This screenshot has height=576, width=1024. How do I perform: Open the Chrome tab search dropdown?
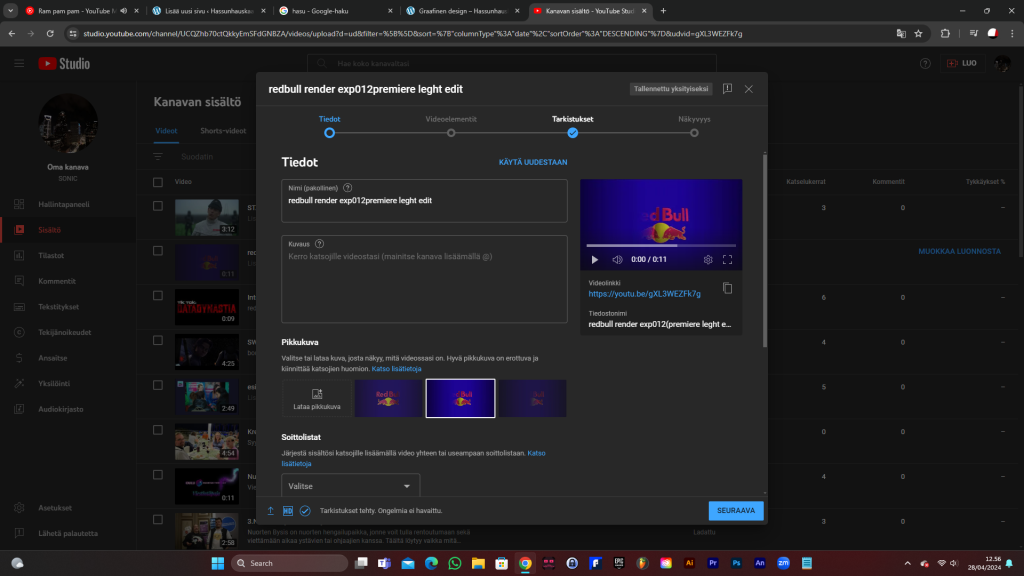click(x=10, y=10)
